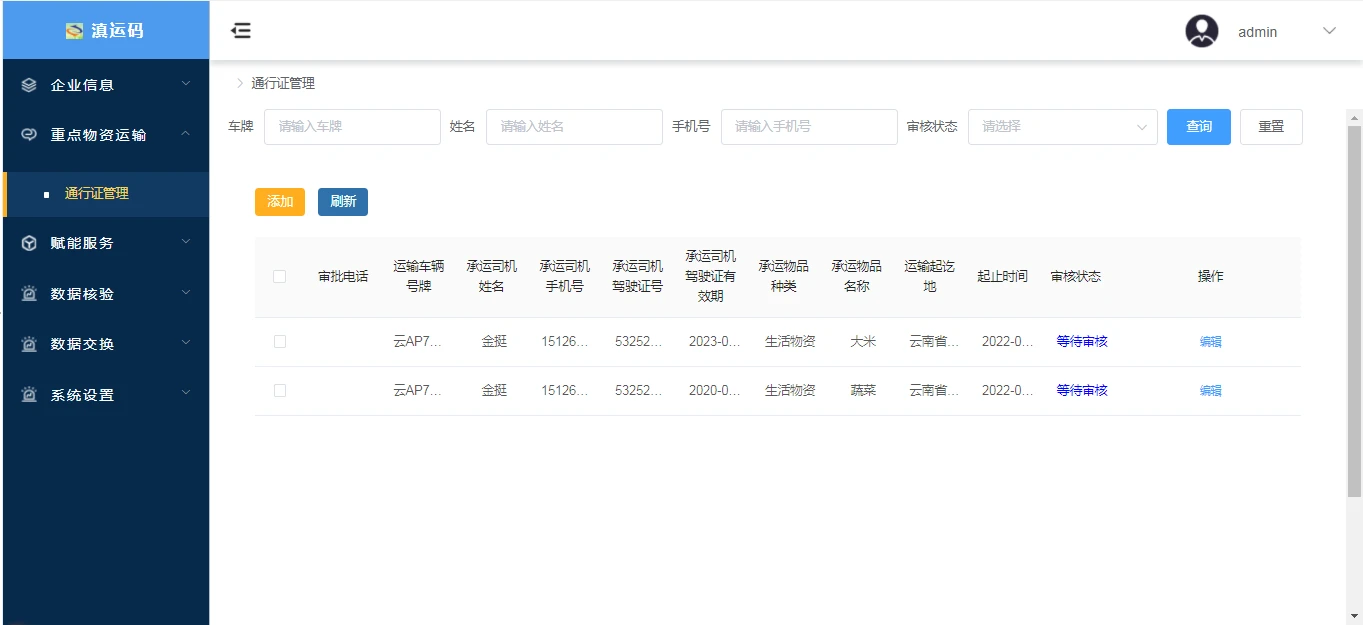The image size is (1363, 625).
Task: Focus the 车牌 input field
Action: (352, 127)
